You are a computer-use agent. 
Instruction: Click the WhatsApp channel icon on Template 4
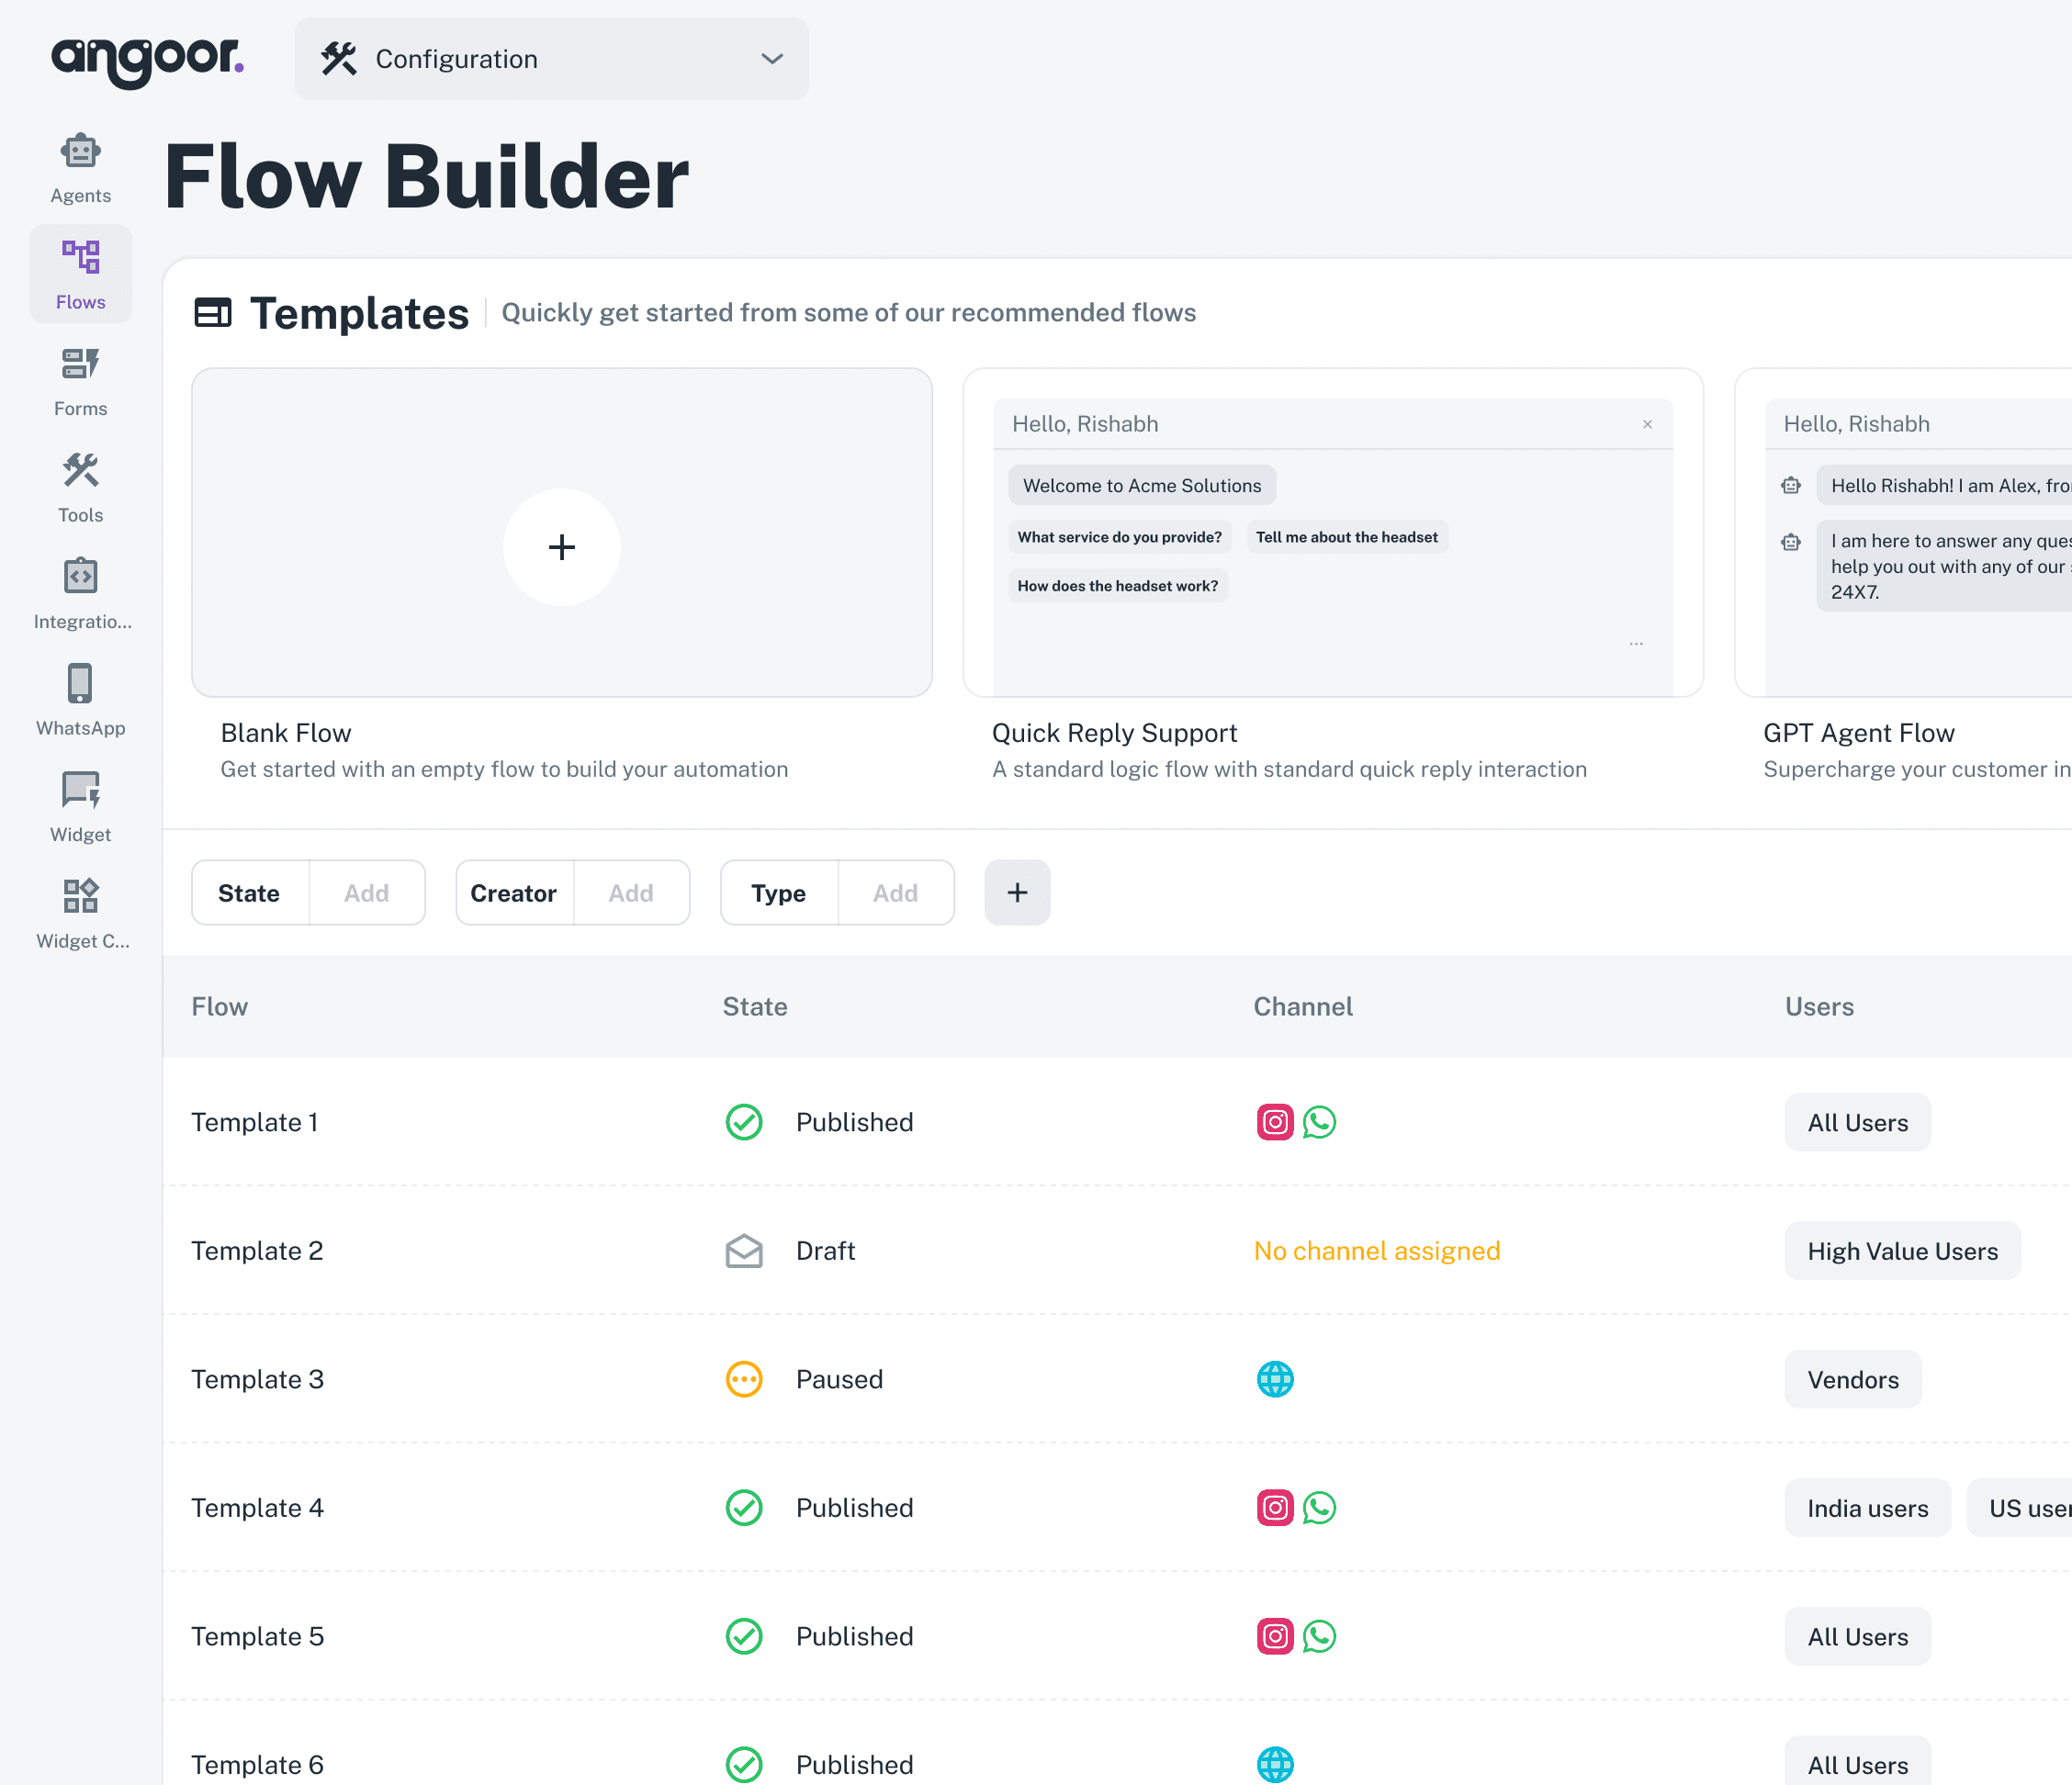click(1320, 1507)
